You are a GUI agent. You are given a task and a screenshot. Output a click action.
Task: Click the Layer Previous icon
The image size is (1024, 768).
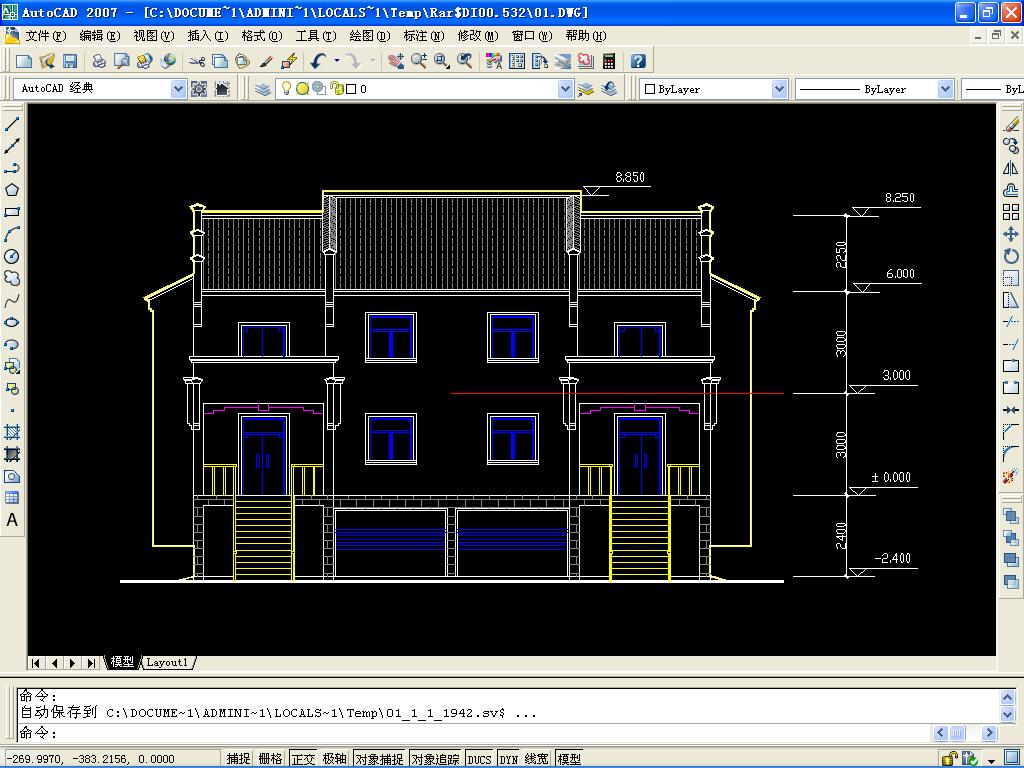[x=609, y=89]
